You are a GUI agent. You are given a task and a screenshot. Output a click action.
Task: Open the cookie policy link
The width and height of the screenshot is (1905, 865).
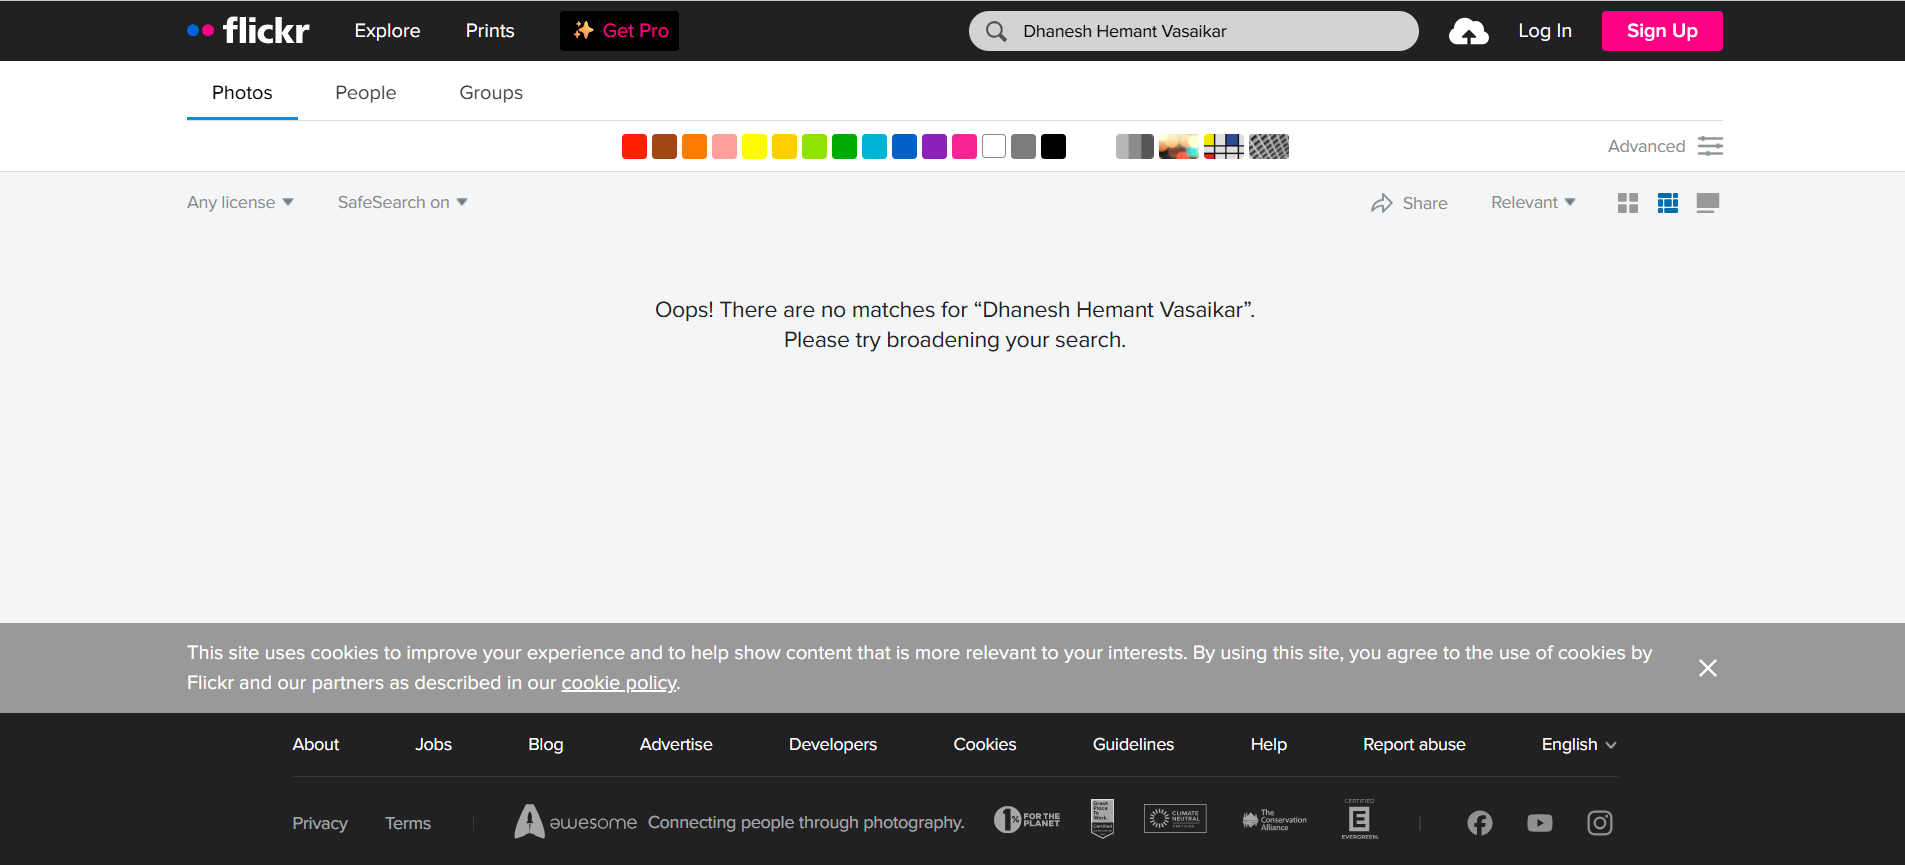click(x=619, y=682)
